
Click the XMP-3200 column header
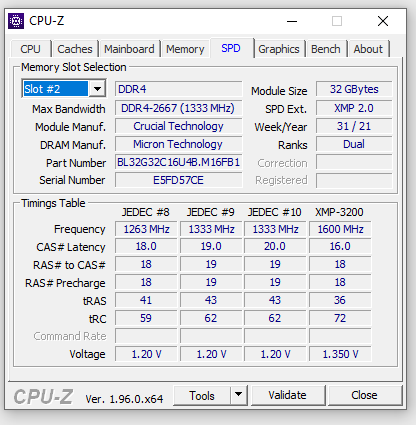(339, 212)
